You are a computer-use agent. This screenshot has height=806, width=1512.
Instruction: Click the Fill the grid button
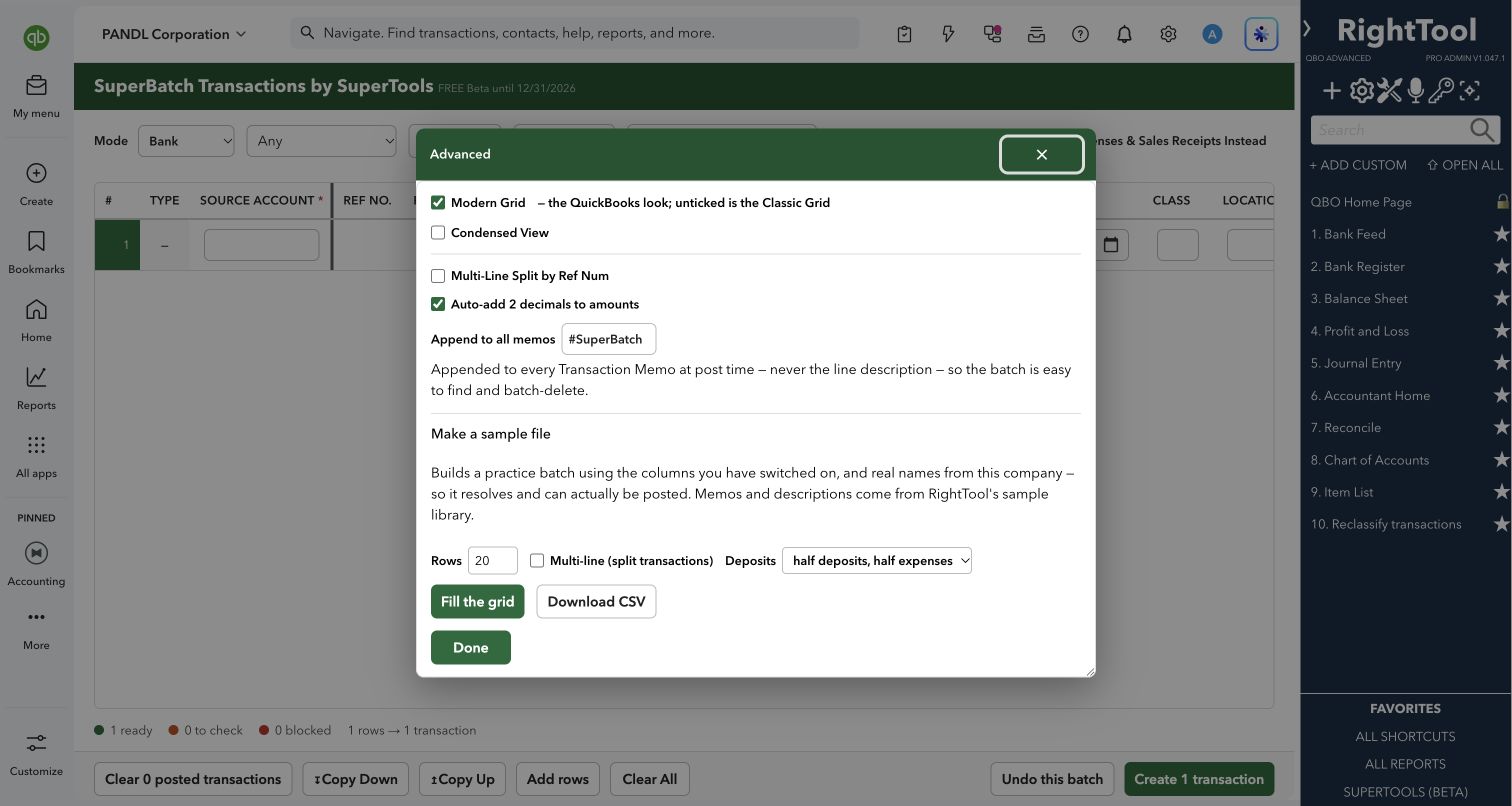(478, 601)
